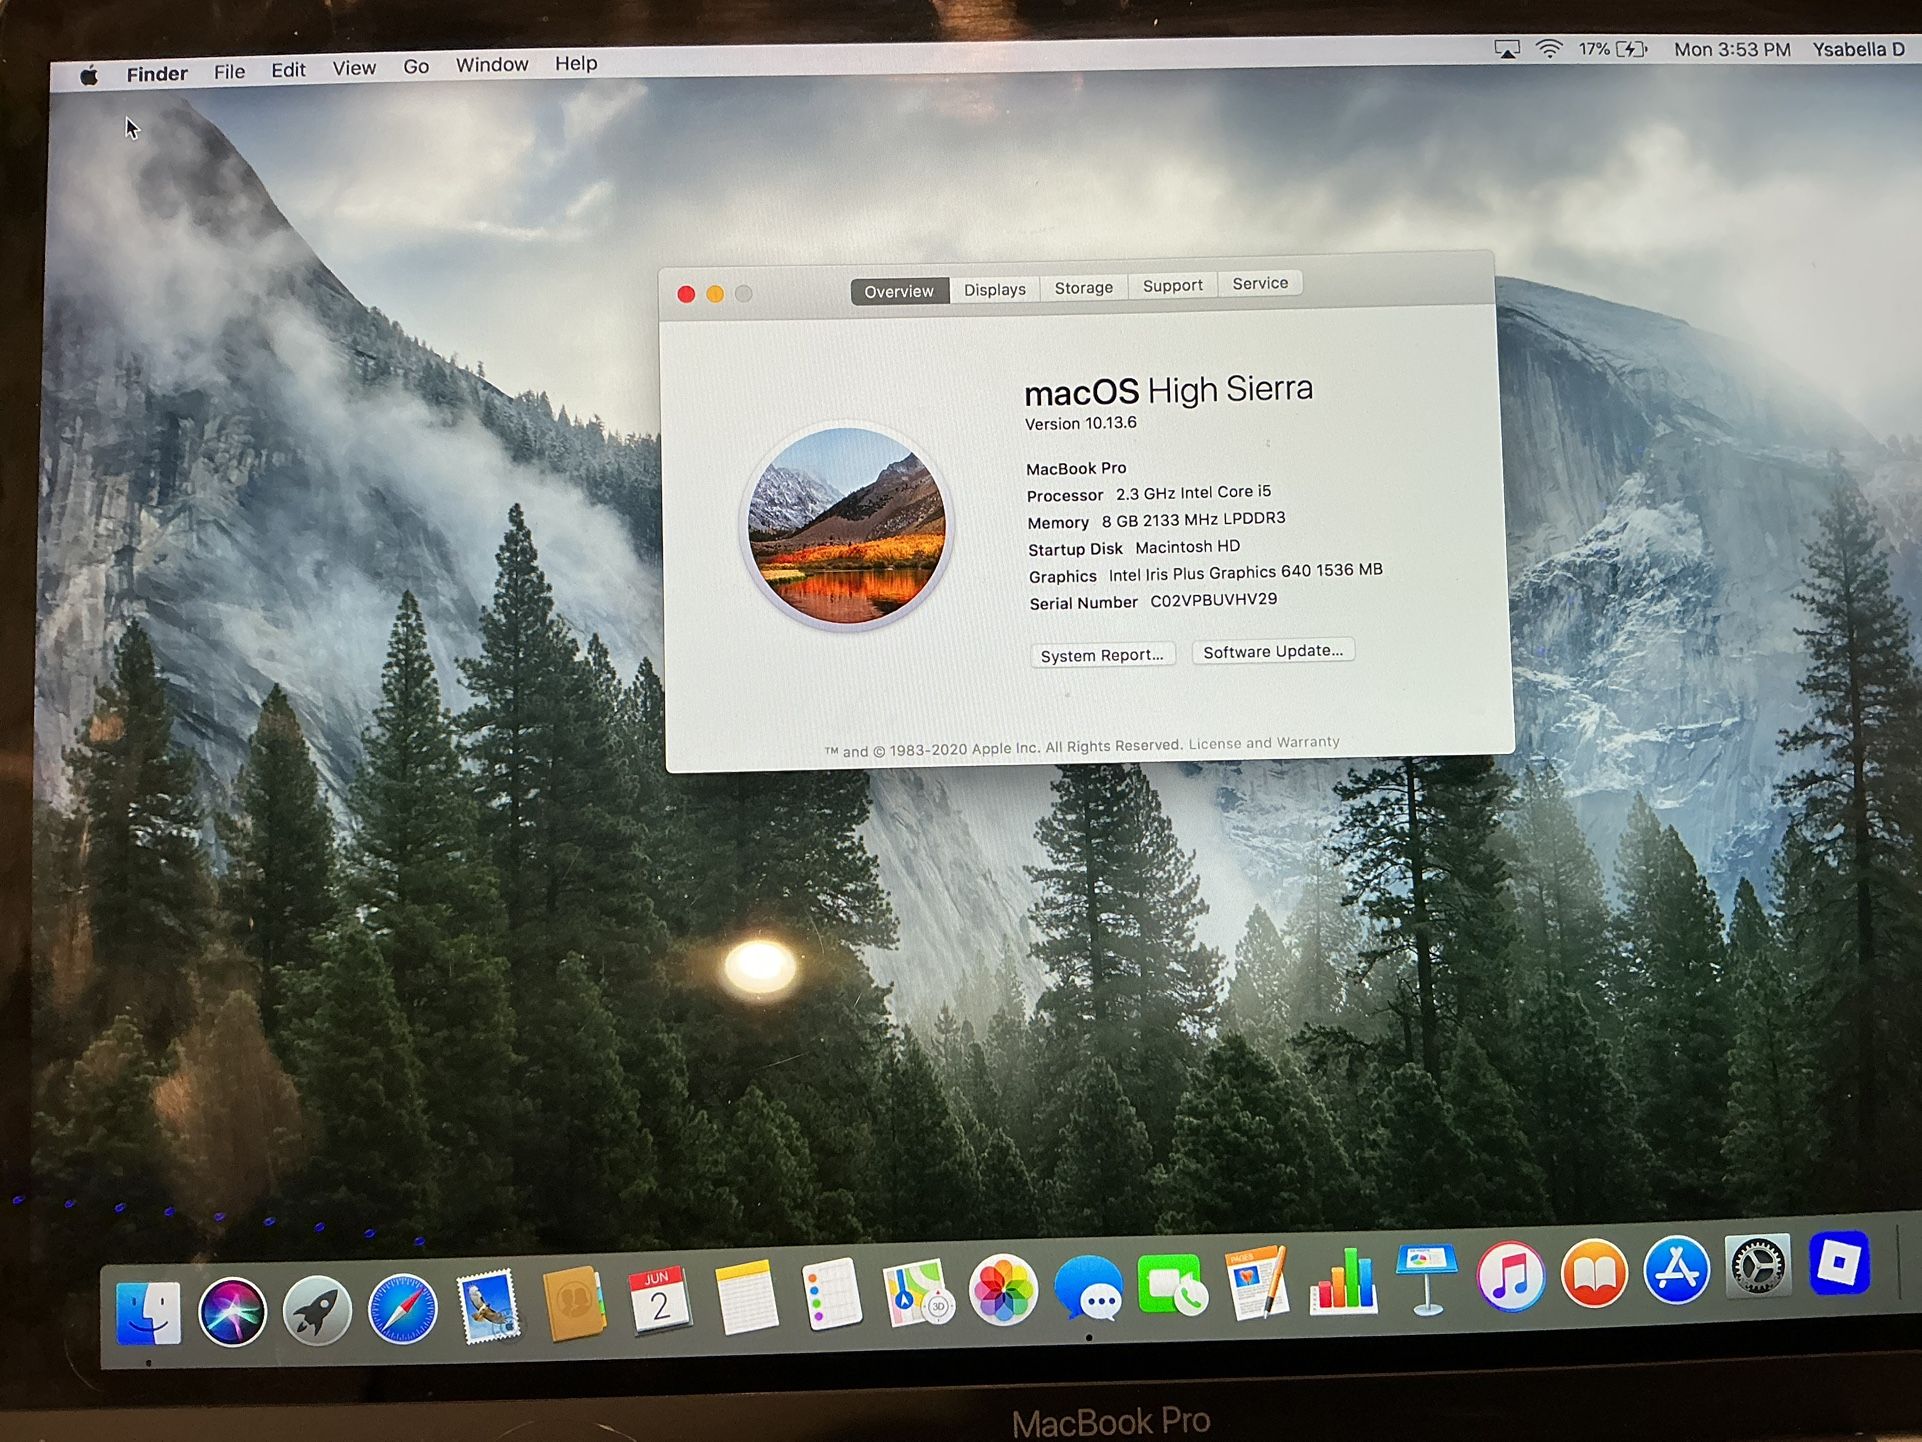Screen dimensions: 1922x1442
Task: Launch Pages from the Dock
Action: [1256, 1285]
